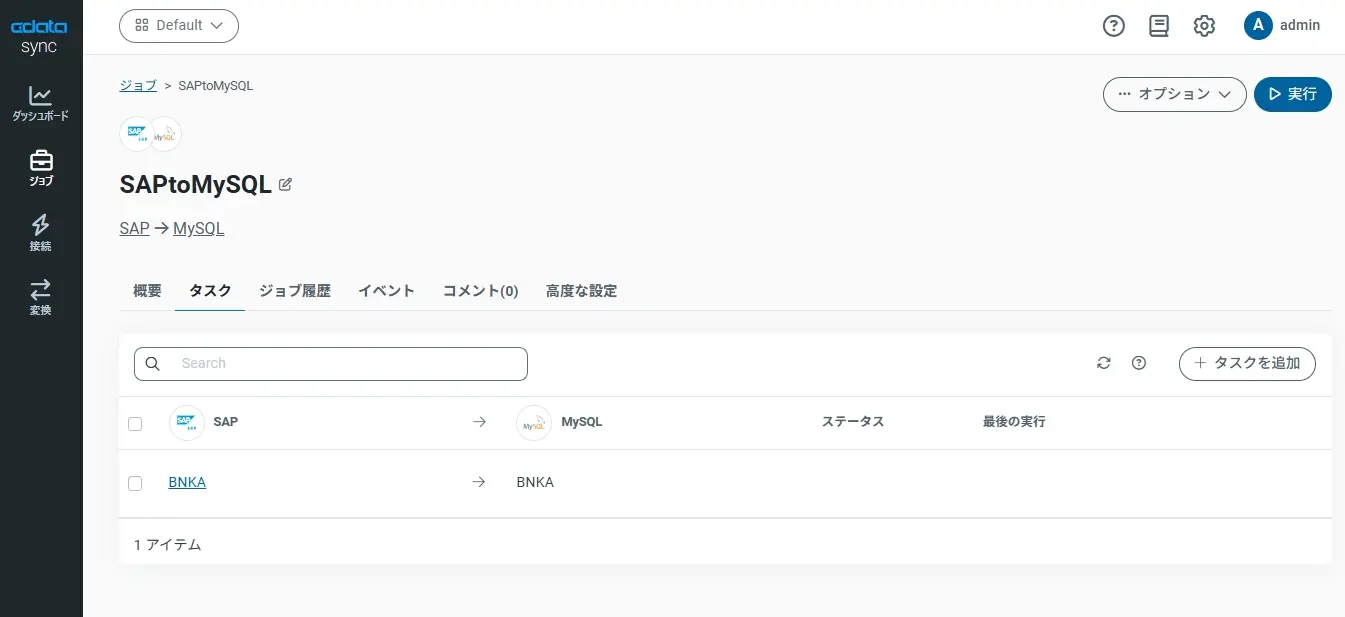
Task: Check the BNKA task row checkbox
Action: coord(135,483)
